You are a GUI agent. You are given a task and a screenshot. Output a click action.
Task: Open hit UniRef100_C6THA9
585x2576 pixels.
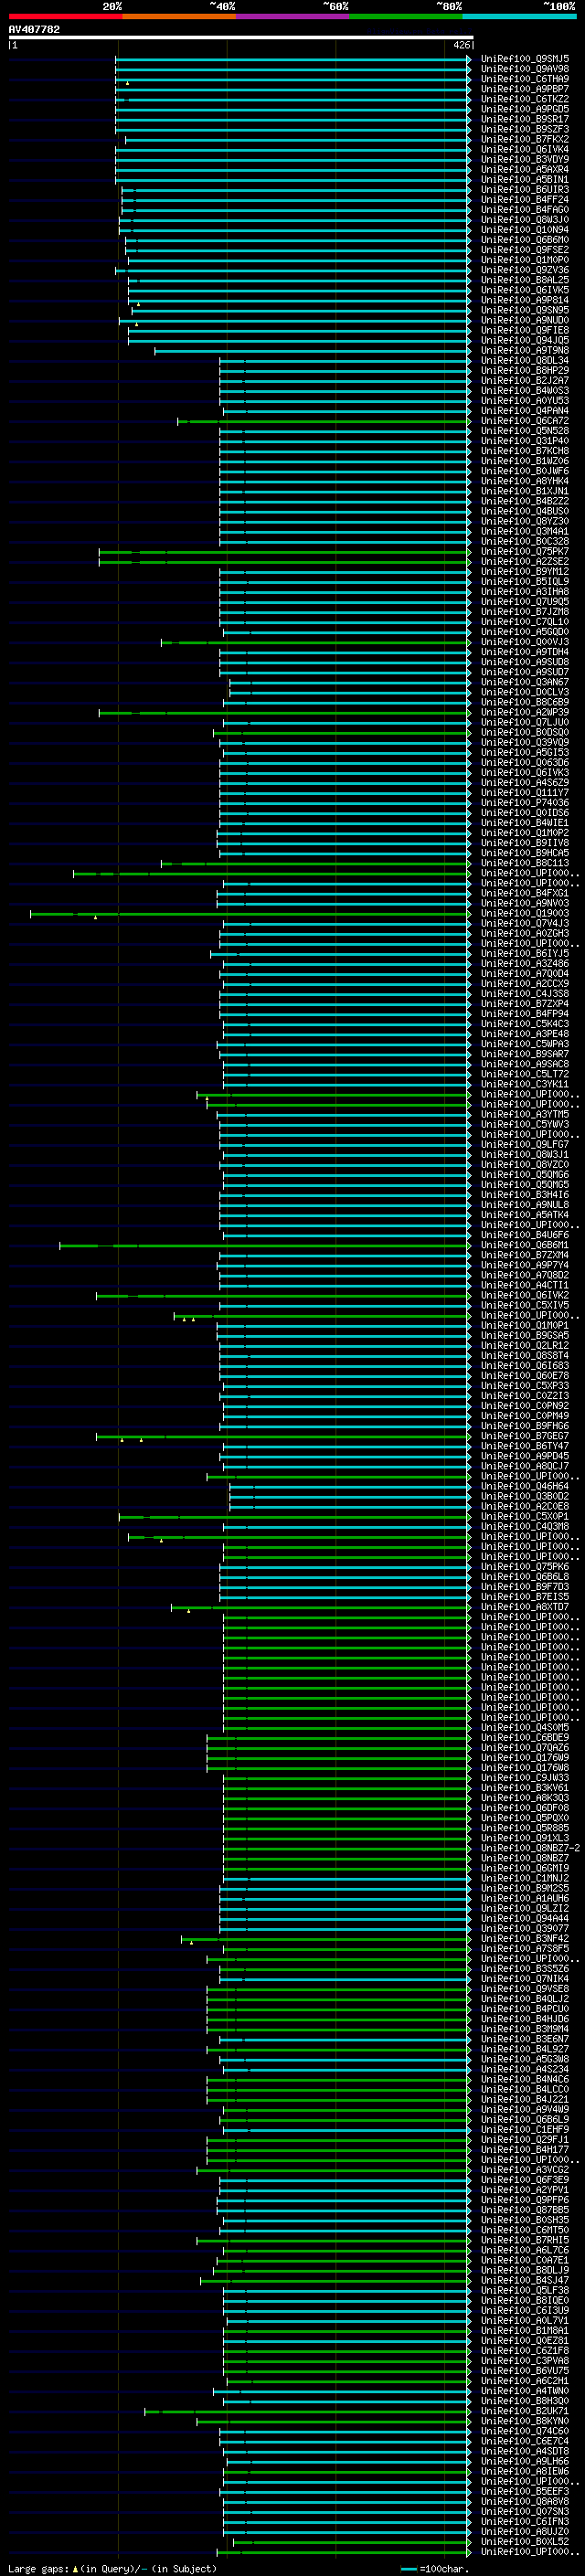click(x=524, y=79)
